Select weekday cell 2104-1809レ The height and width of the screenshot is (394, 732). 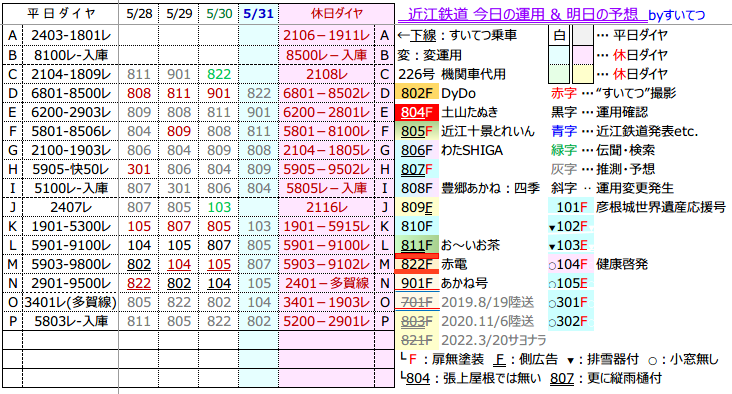70,74
